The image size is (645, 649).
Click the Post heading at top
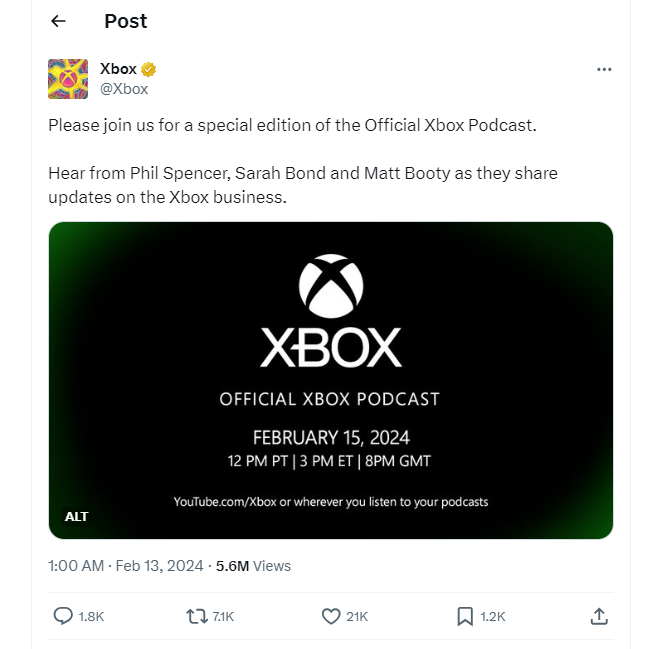pos(125,21)
